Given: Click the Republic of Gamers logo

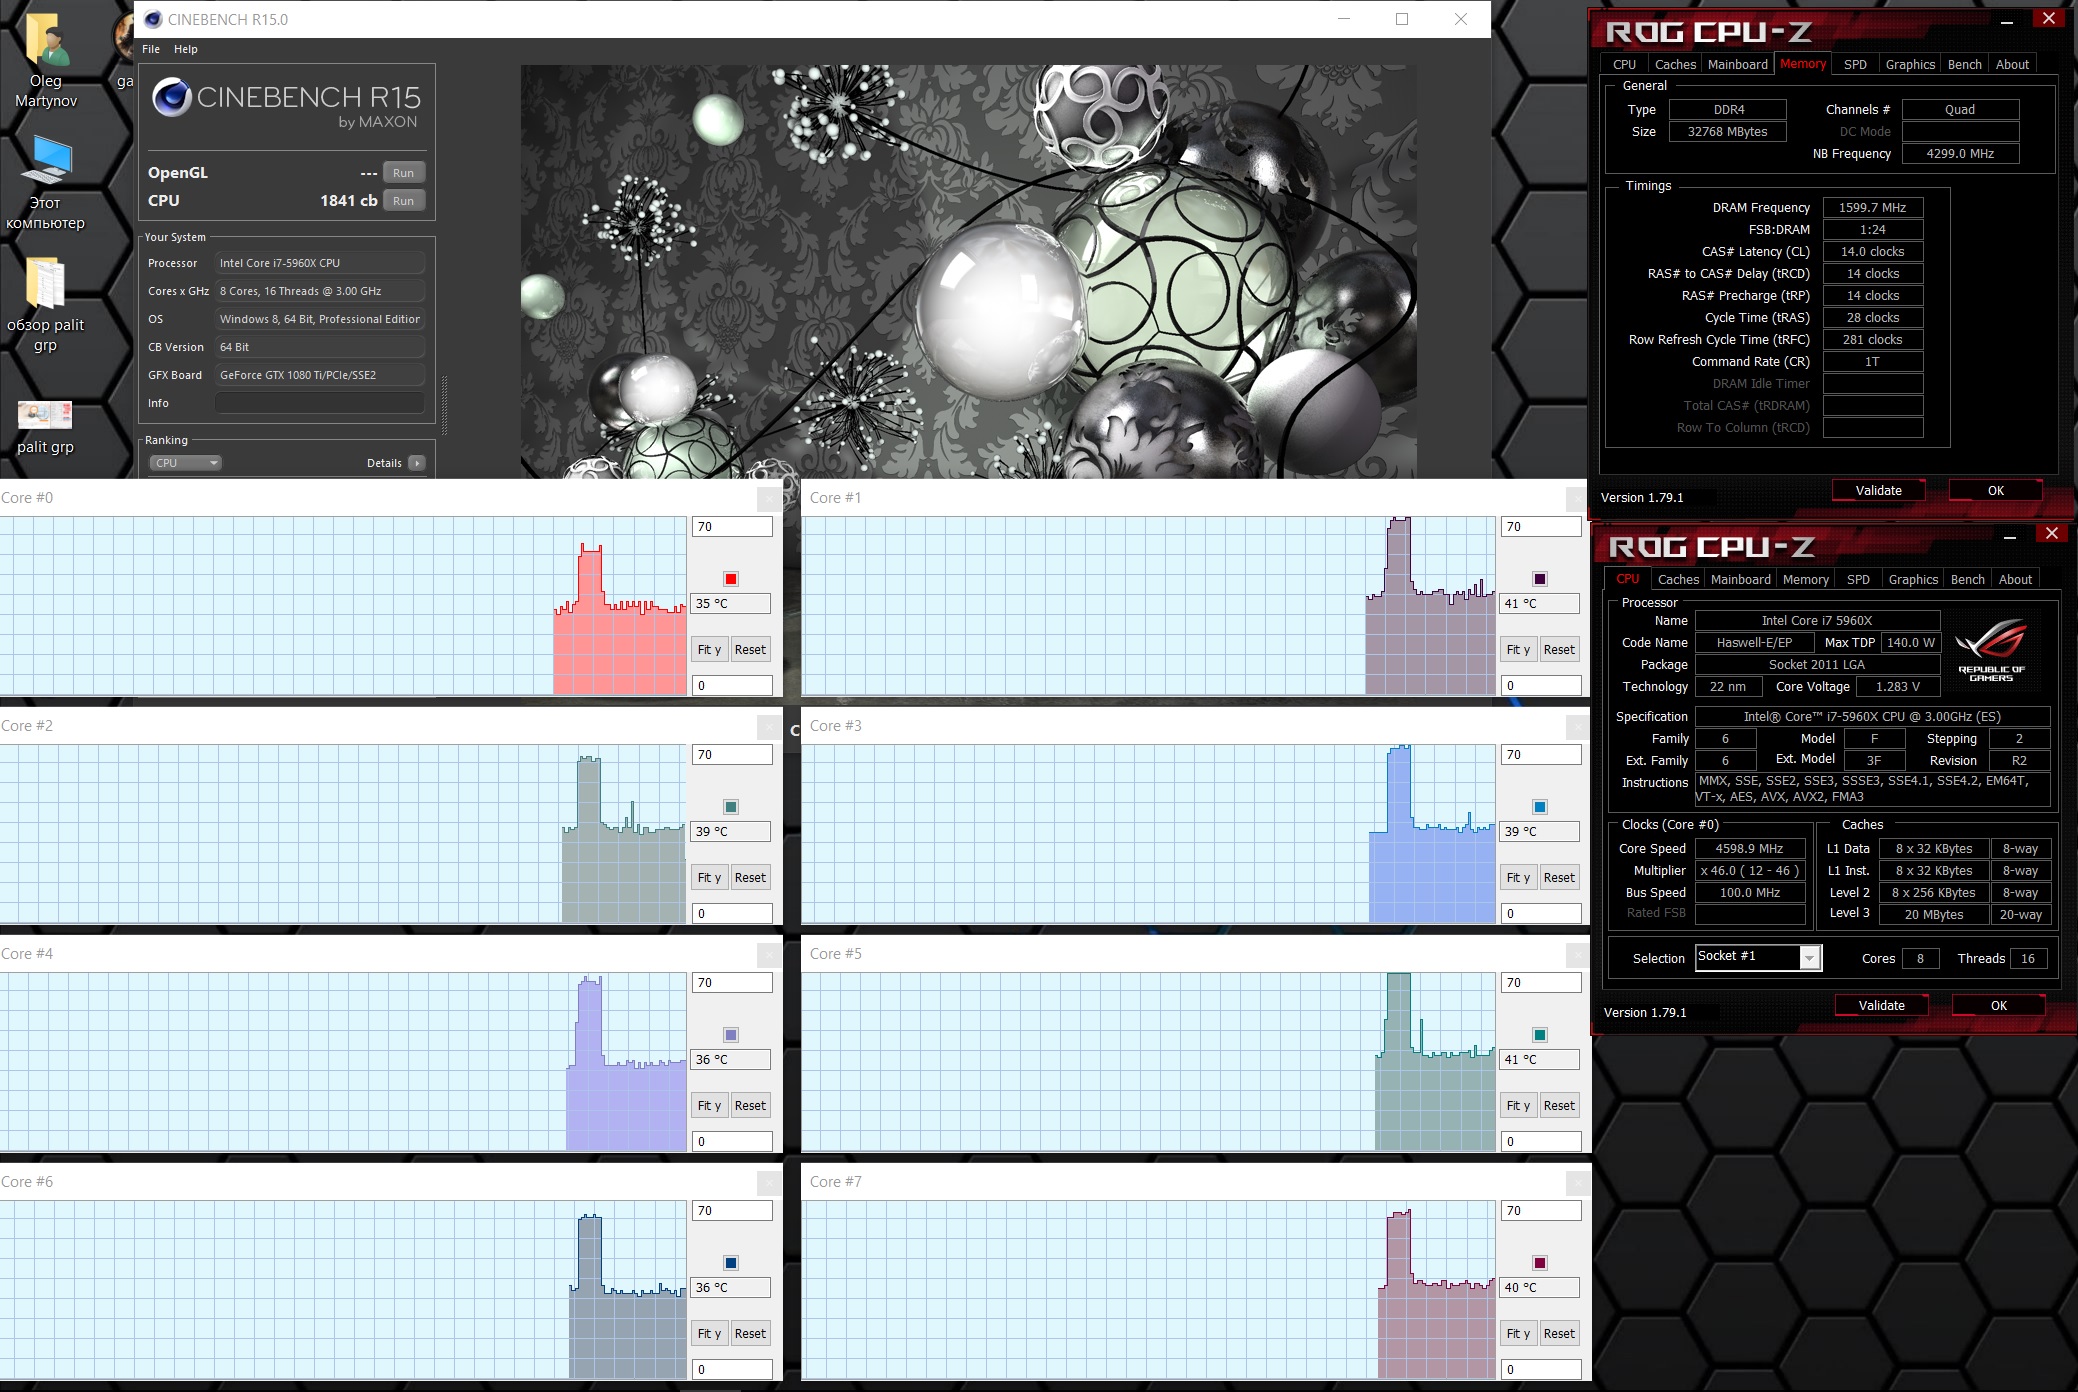Looking at the screenshot, I should pos(1990,648).
